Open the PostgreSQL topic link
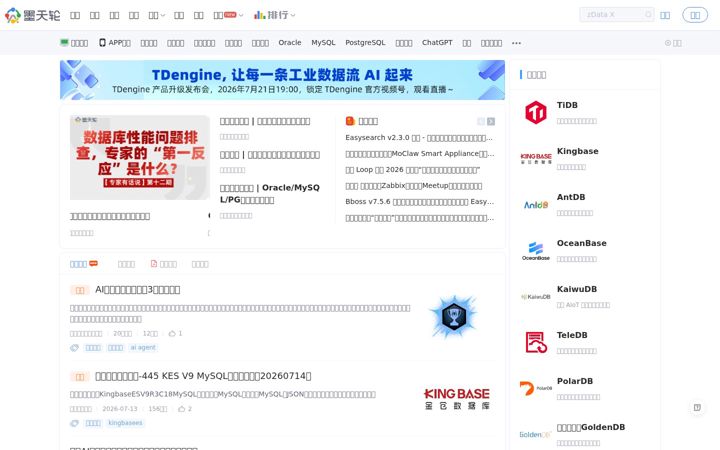This screenshot has width=720, height=450. click(x=365, y=42)
